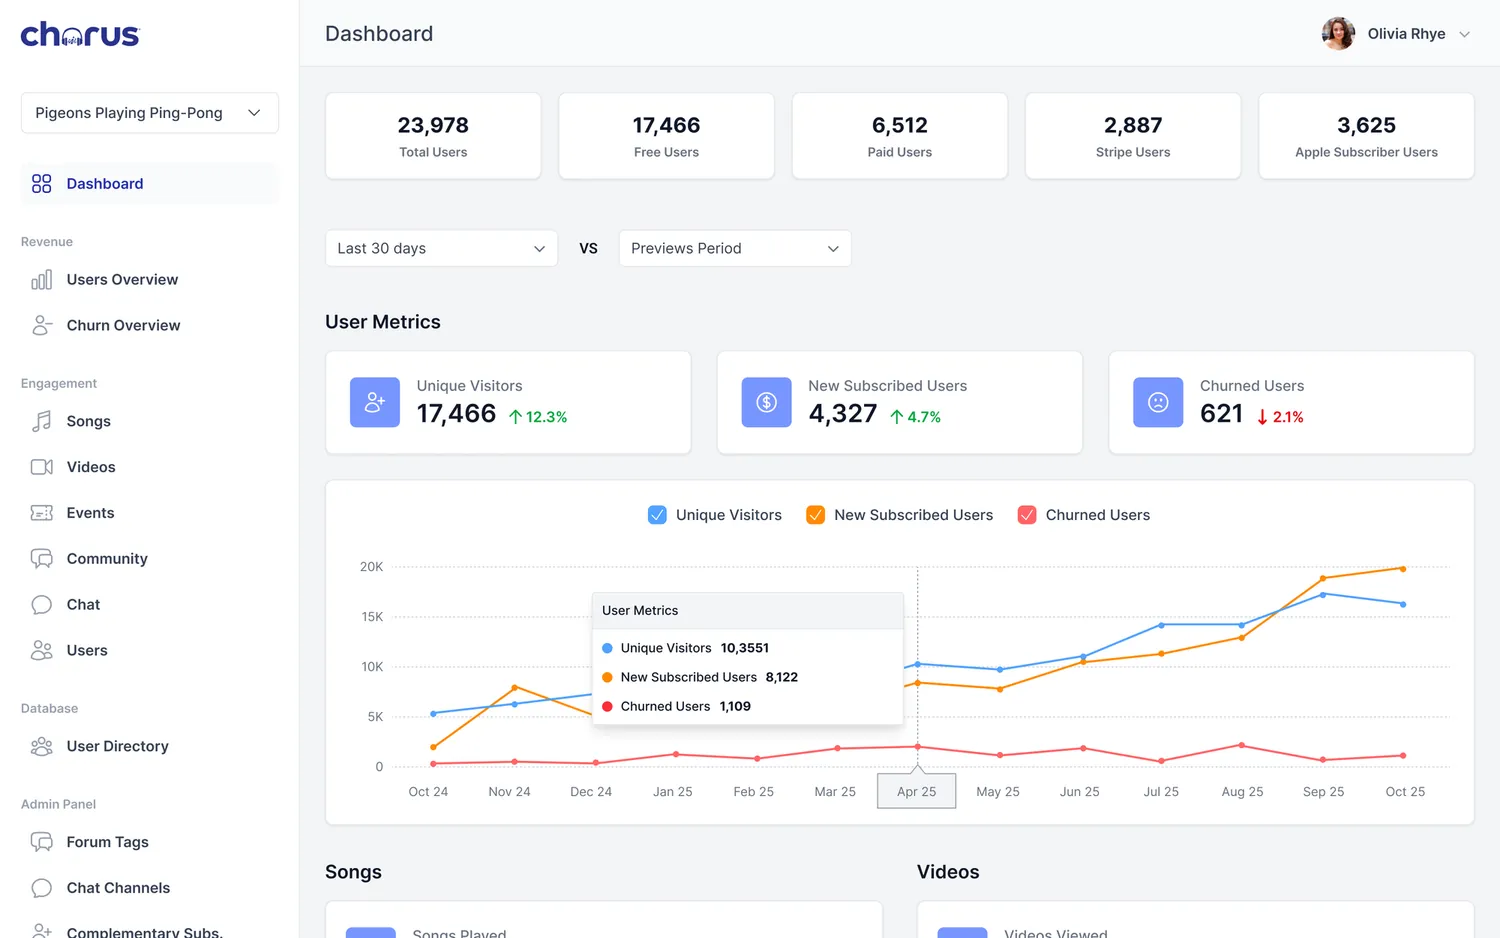Click the Community speech bubbles icon

(x=41, y=559)
